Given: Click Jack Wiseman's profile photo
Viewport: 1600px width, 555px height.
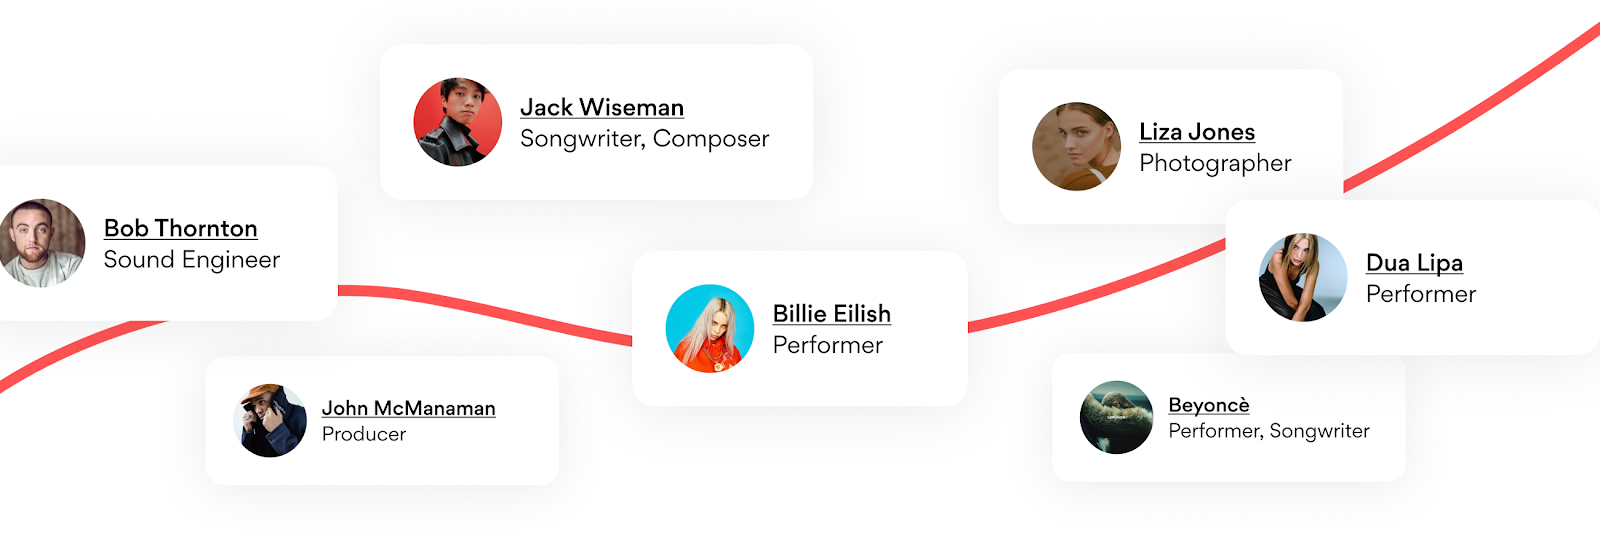Looking at the screenshot, I should click(458, 122).
